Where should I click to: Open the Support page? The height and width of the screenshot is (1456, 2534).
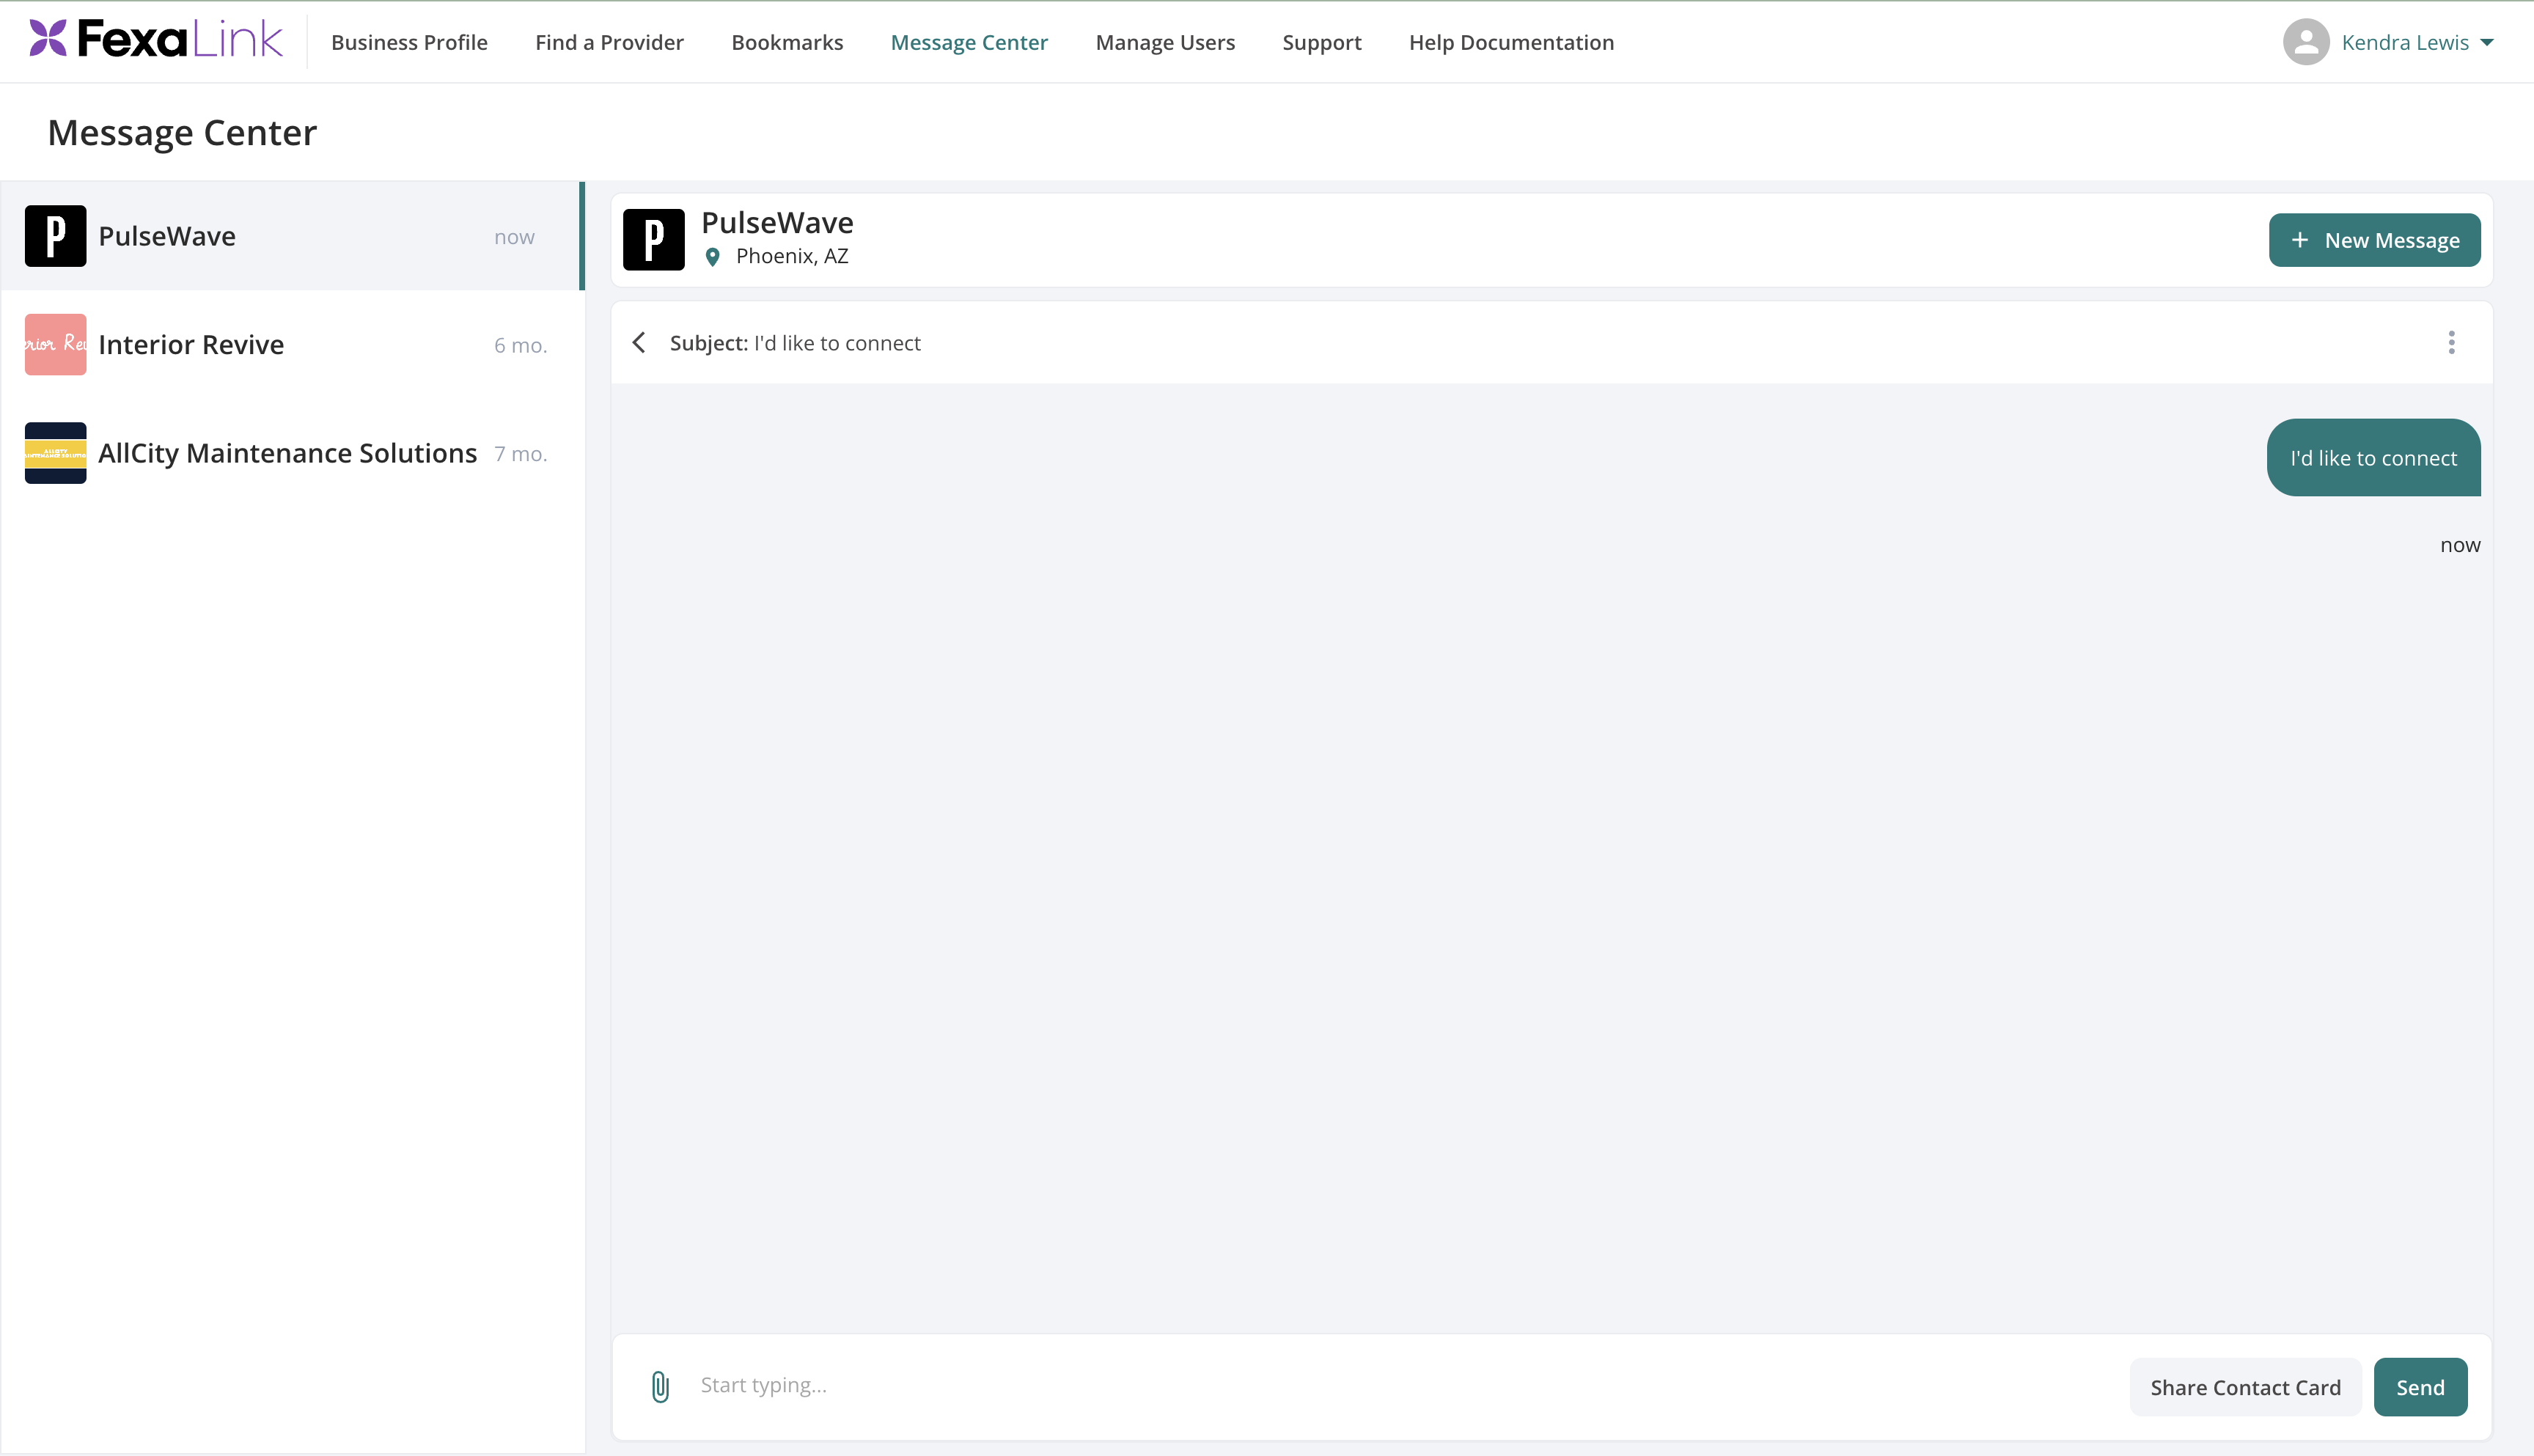[1321, 42]
